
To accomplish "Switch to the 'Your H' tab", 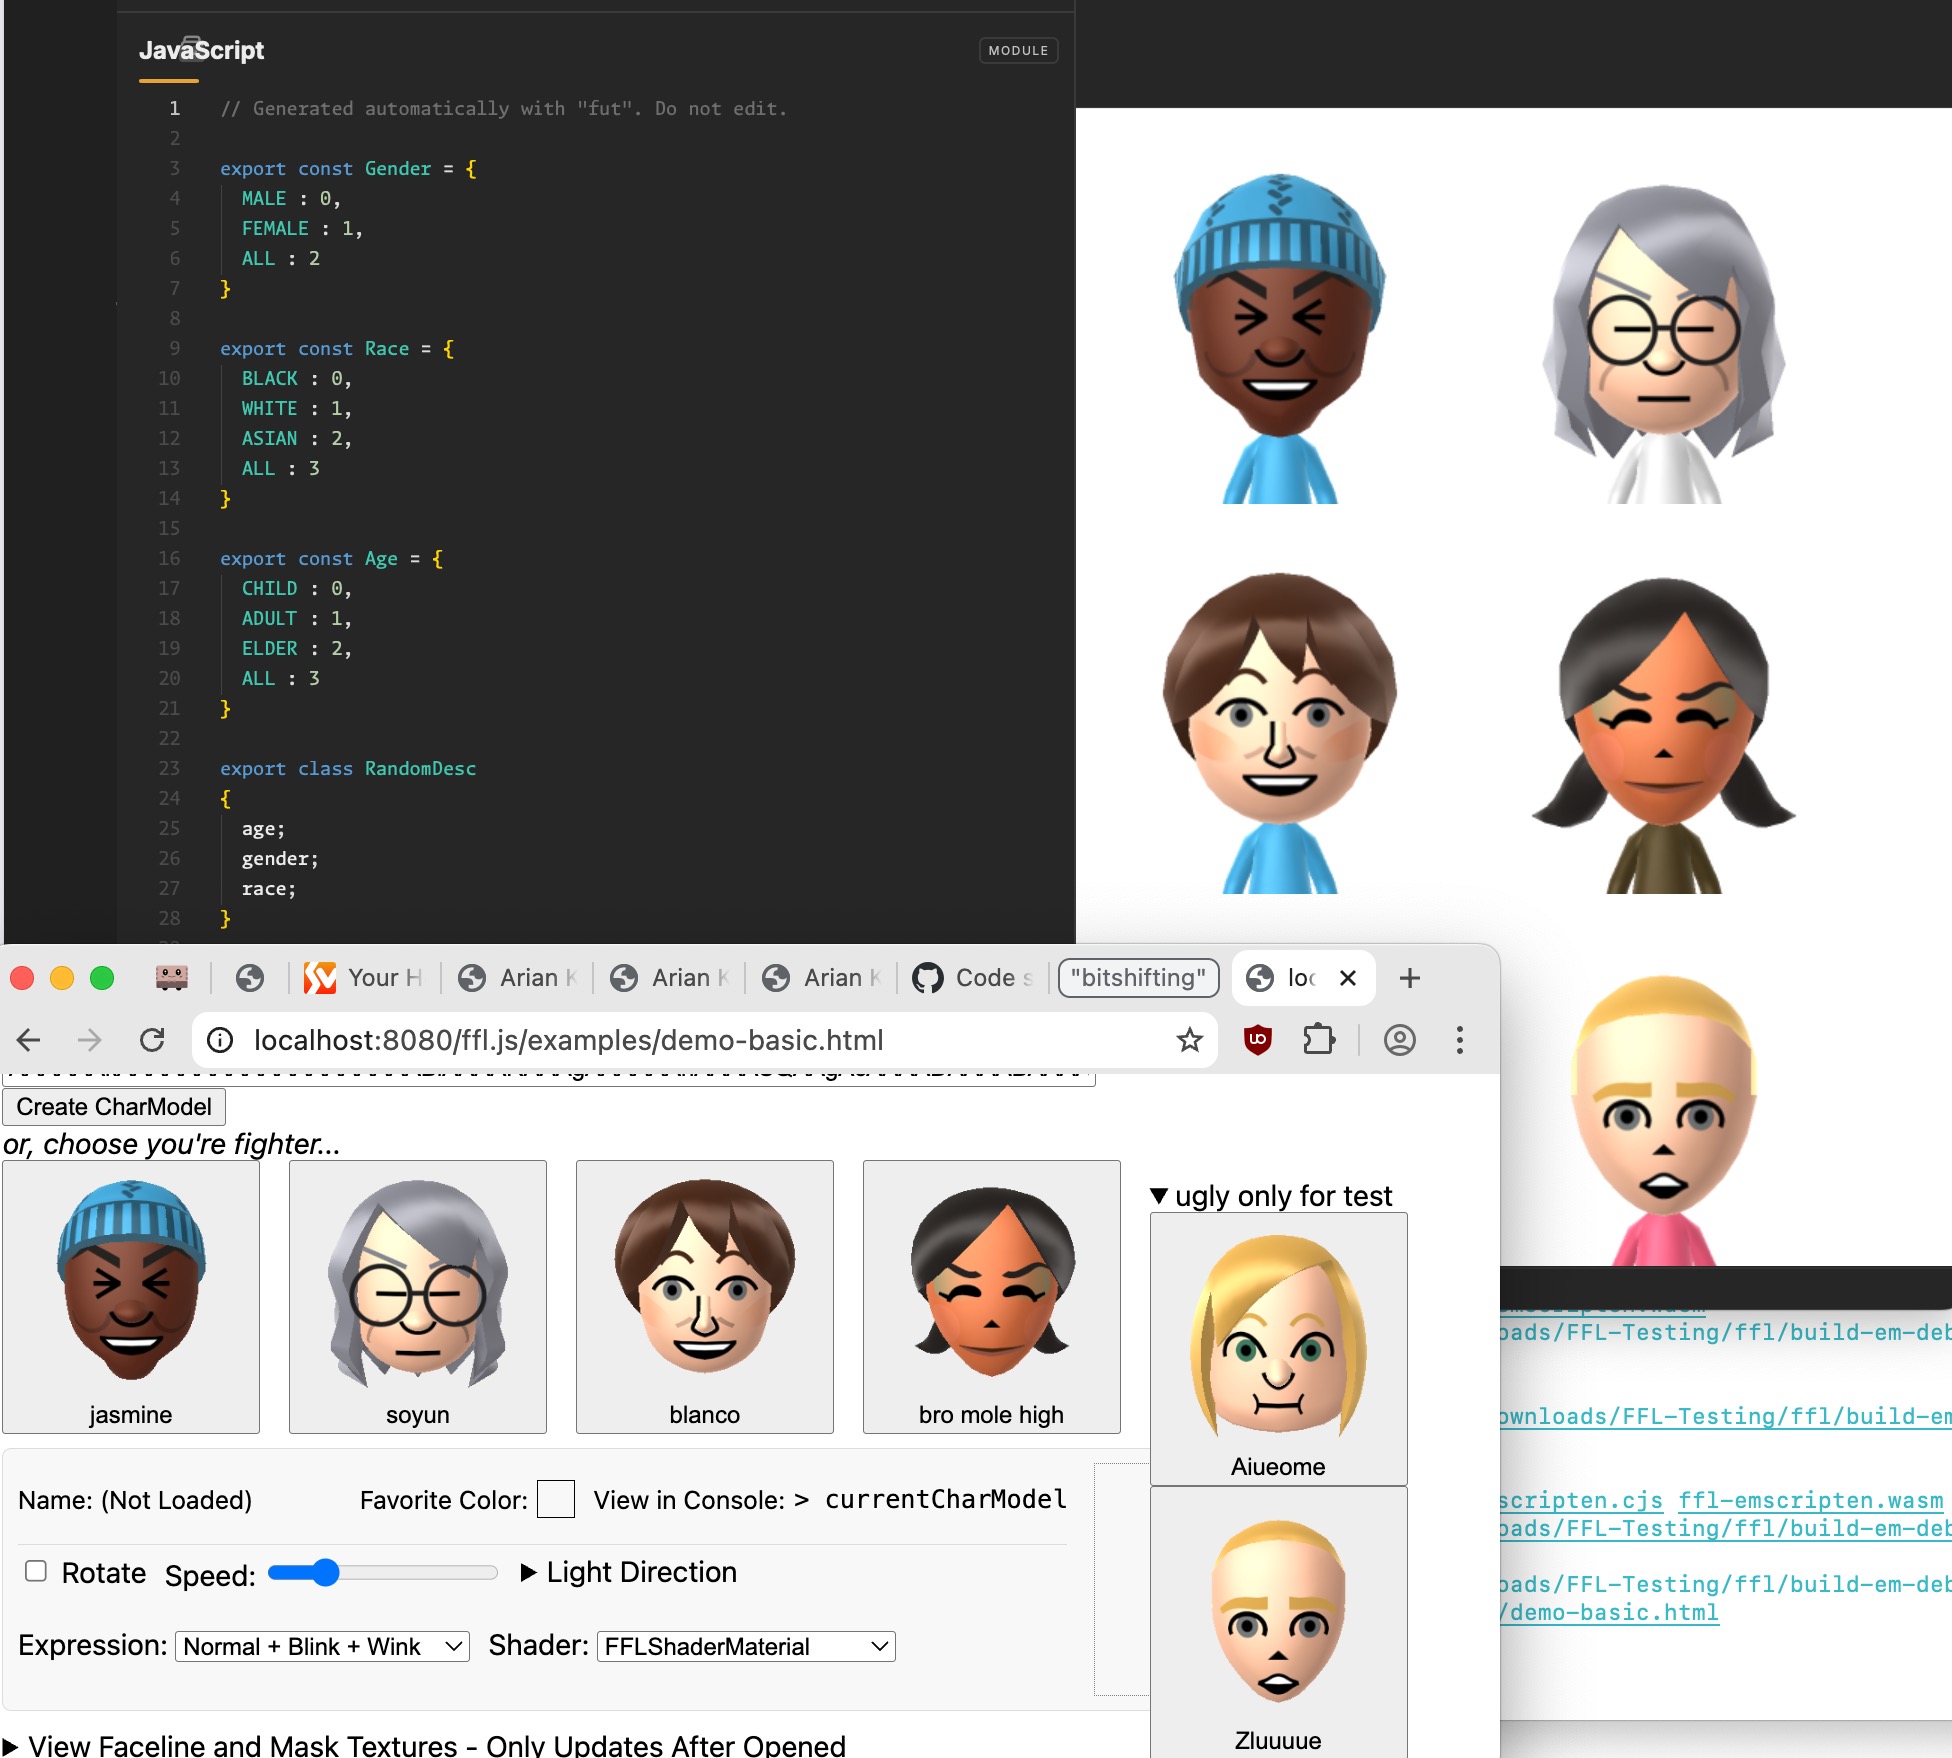I will (365, 978).
